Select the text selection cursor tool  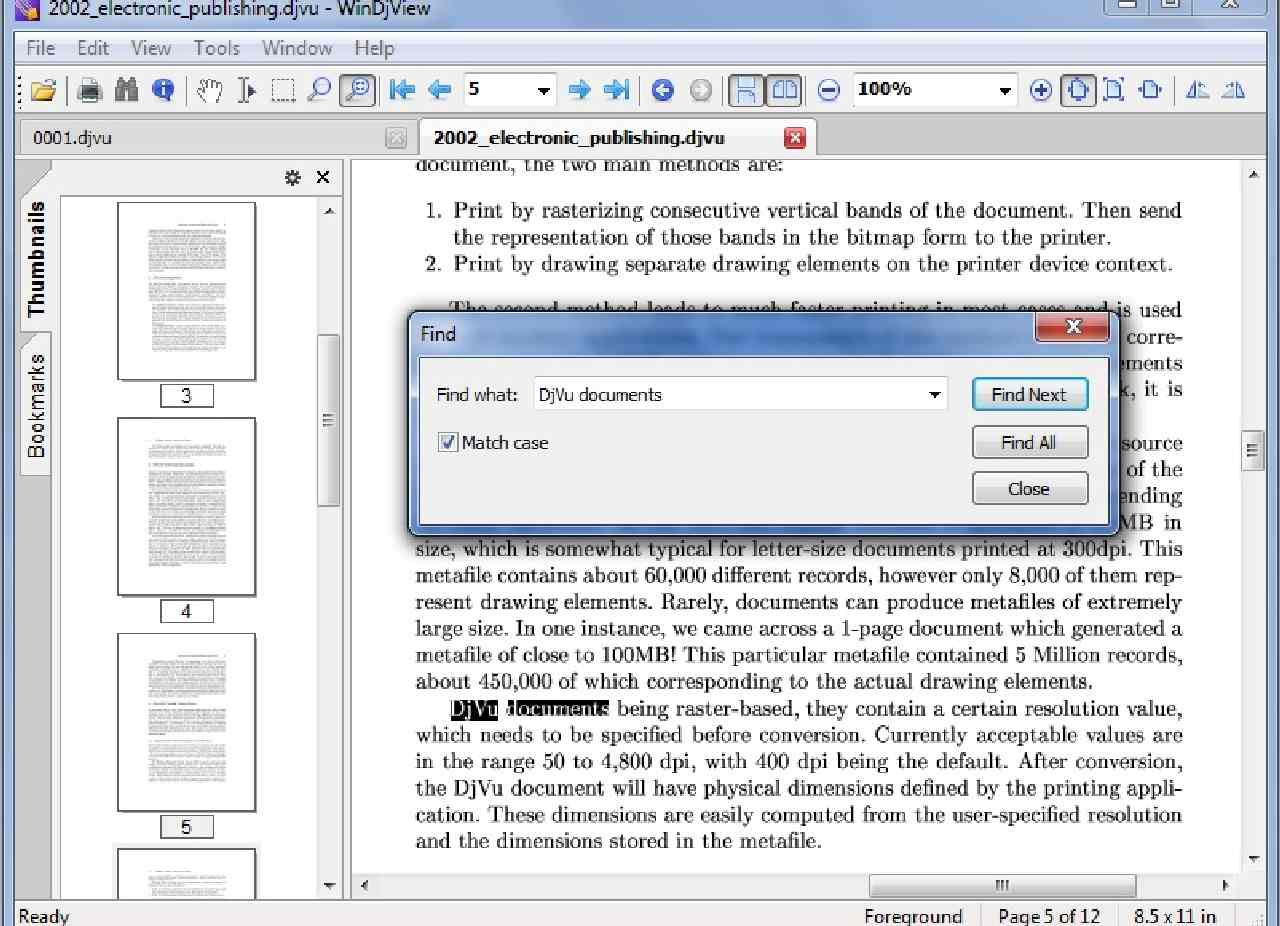tap(246, 90)
